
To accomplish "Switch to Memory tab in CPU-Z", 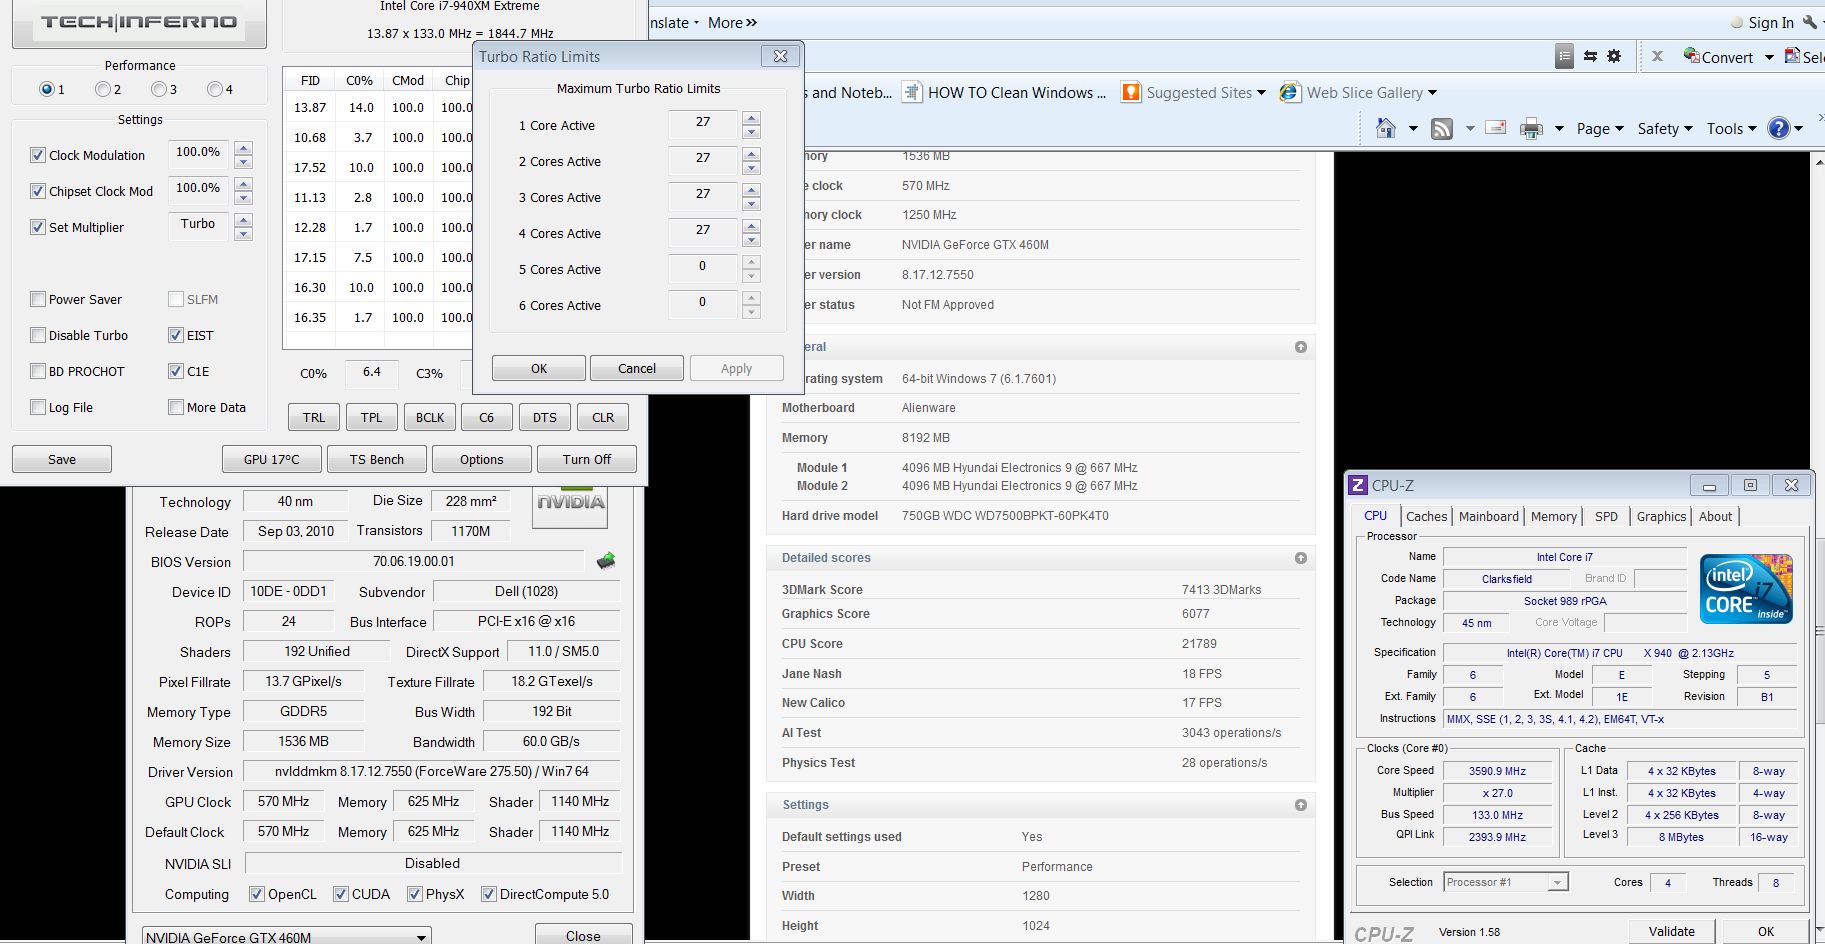I will pyautogui.click(x=1553, y=516).
